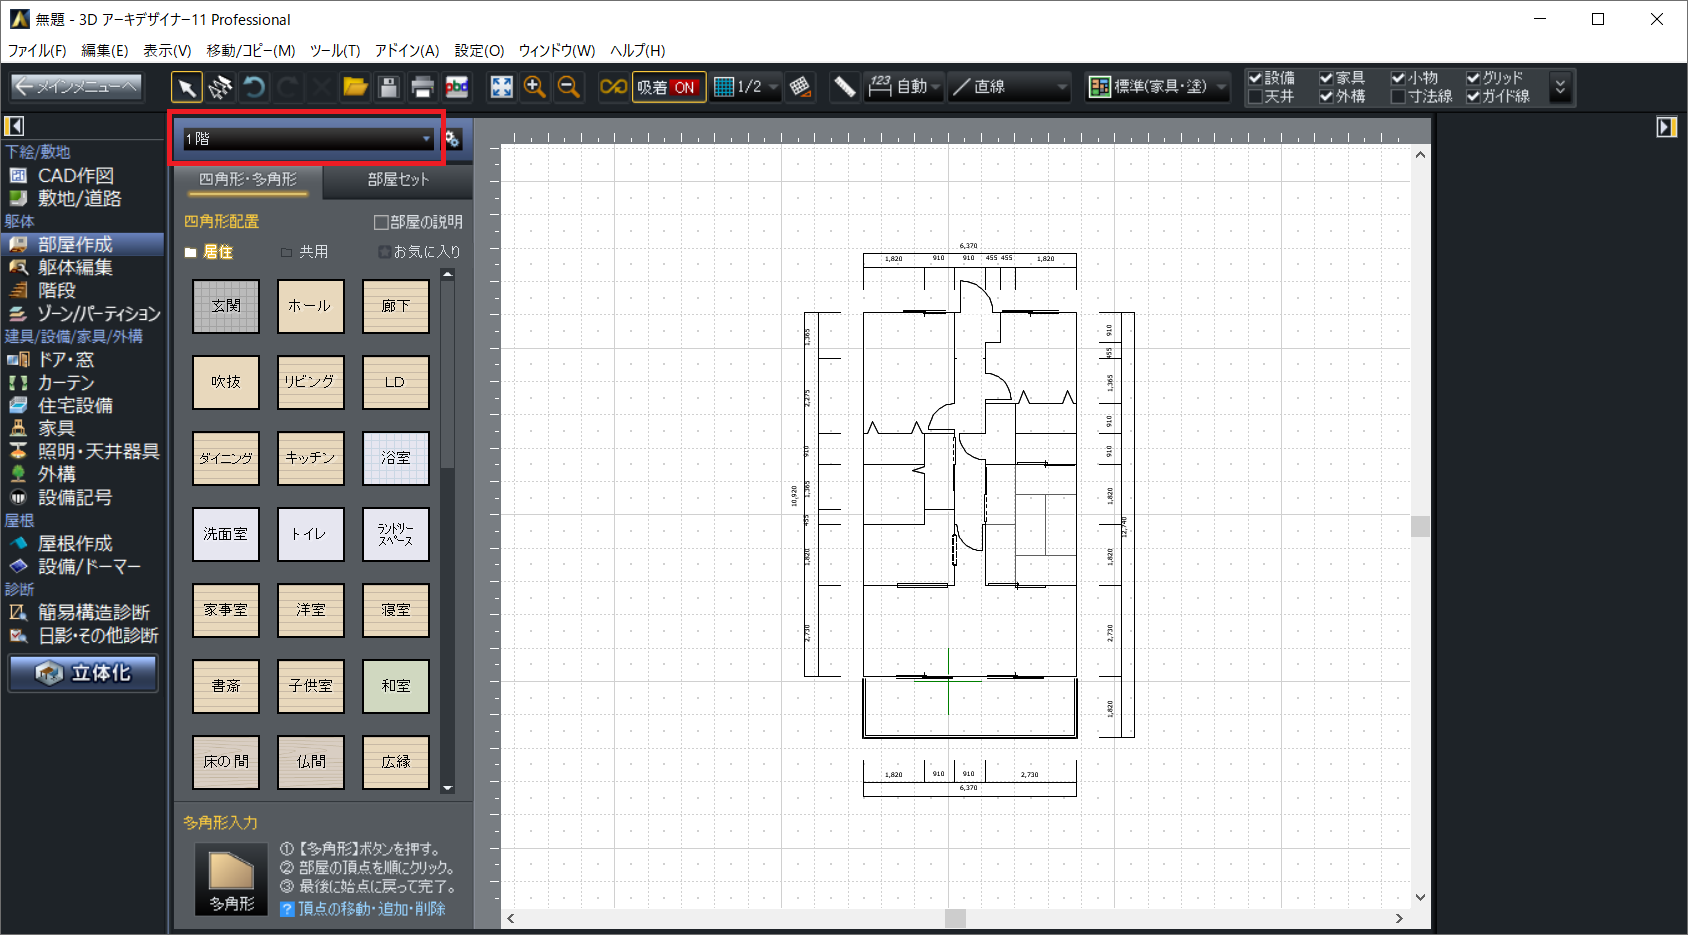This screenshot has height=935, width=1688.
Task: Open the 頂点の移動・追加・削除 help link
Action: [371, 909]
